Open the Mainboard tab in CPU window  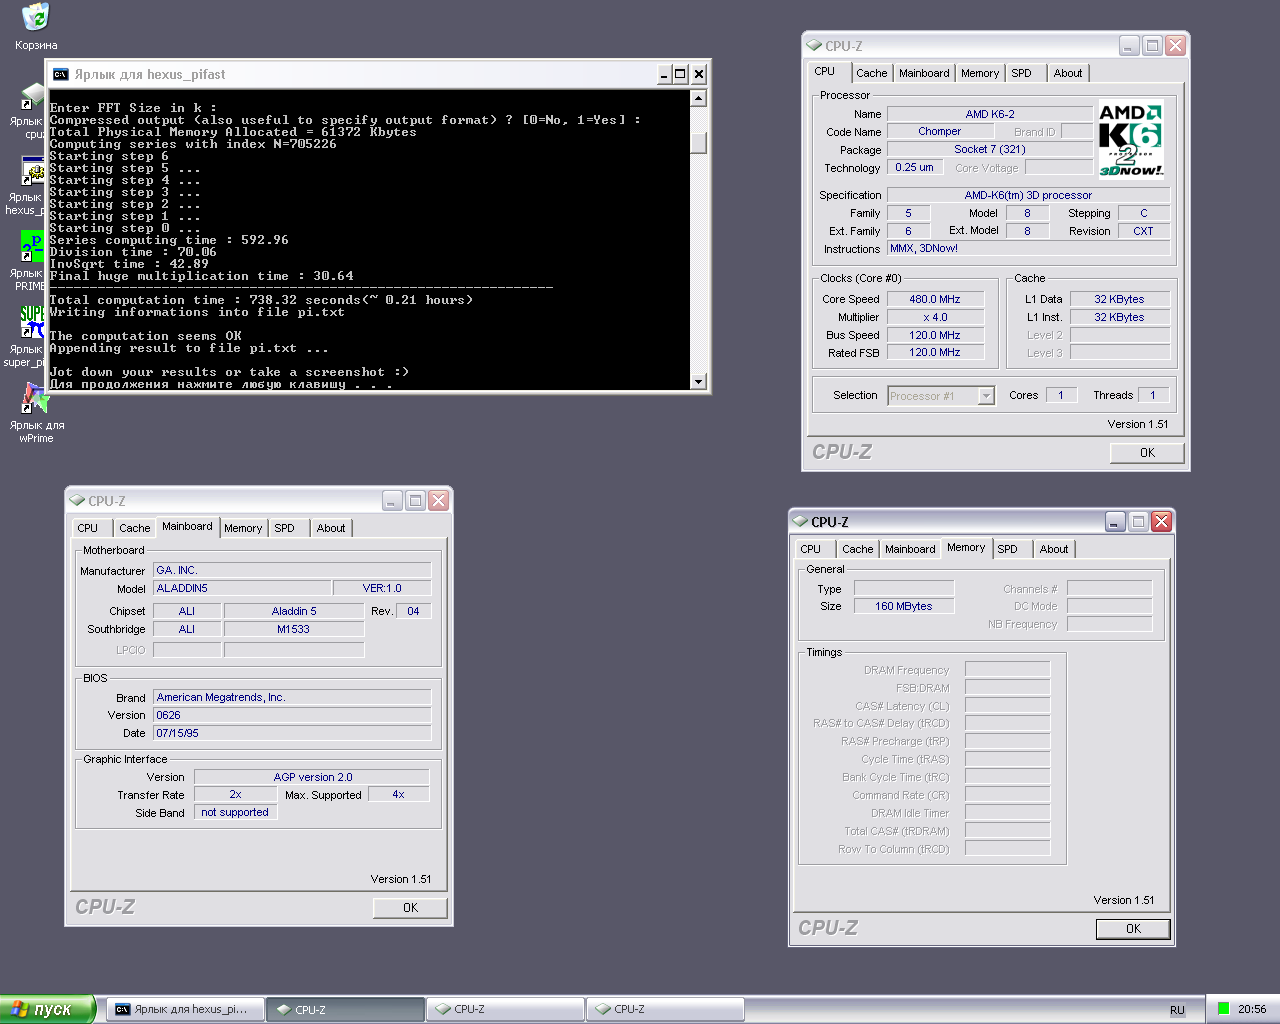point(924,73)
